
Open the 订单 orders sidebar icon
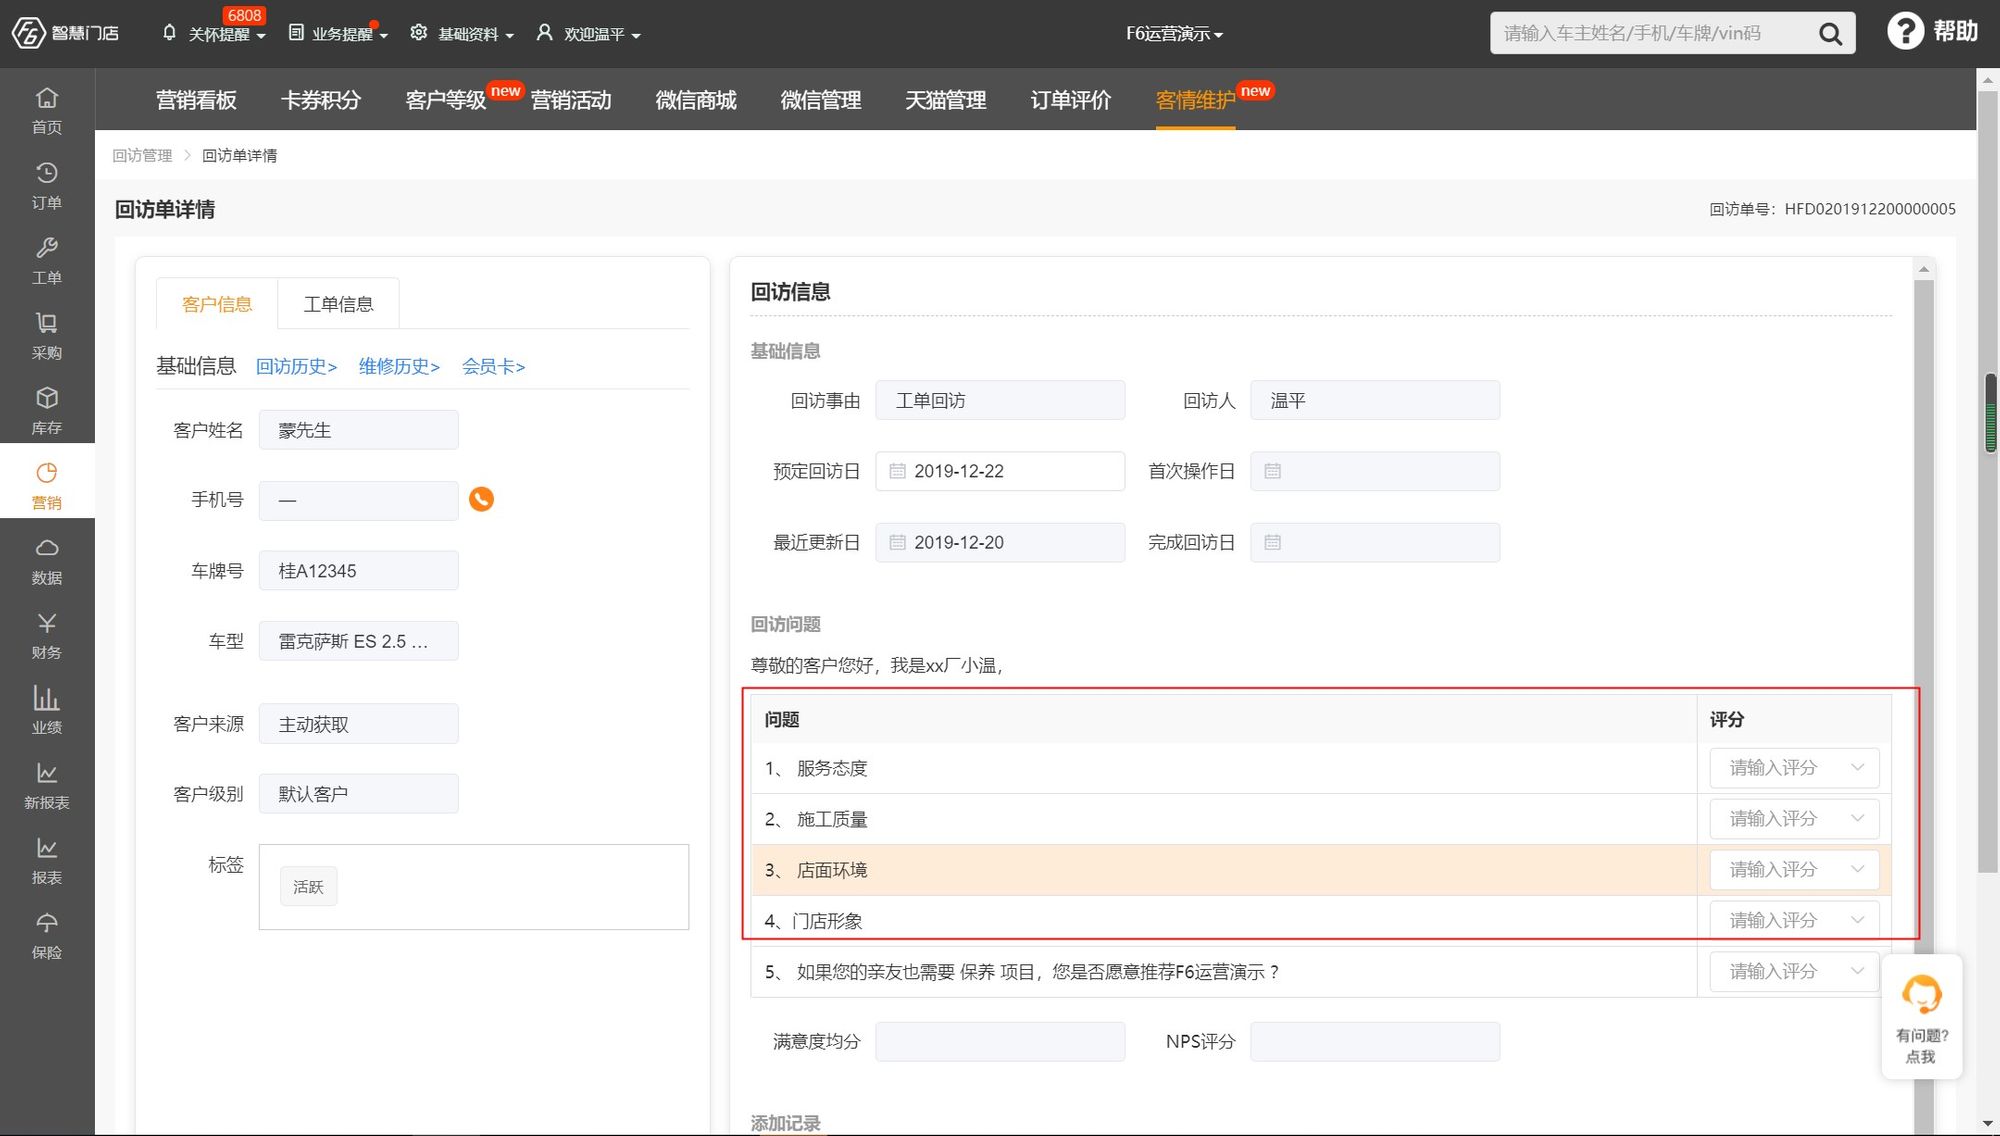pos(47,185)
